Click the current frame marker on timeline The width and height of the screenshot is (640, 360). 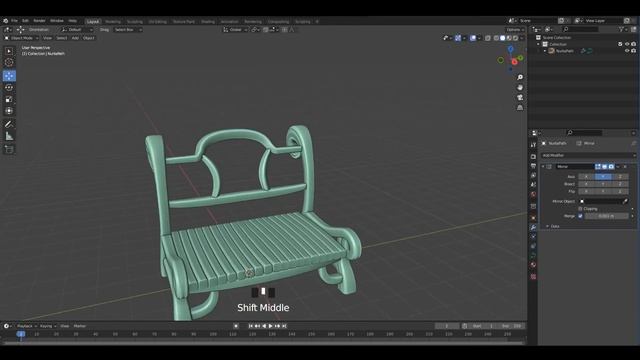tap(21, 334)
